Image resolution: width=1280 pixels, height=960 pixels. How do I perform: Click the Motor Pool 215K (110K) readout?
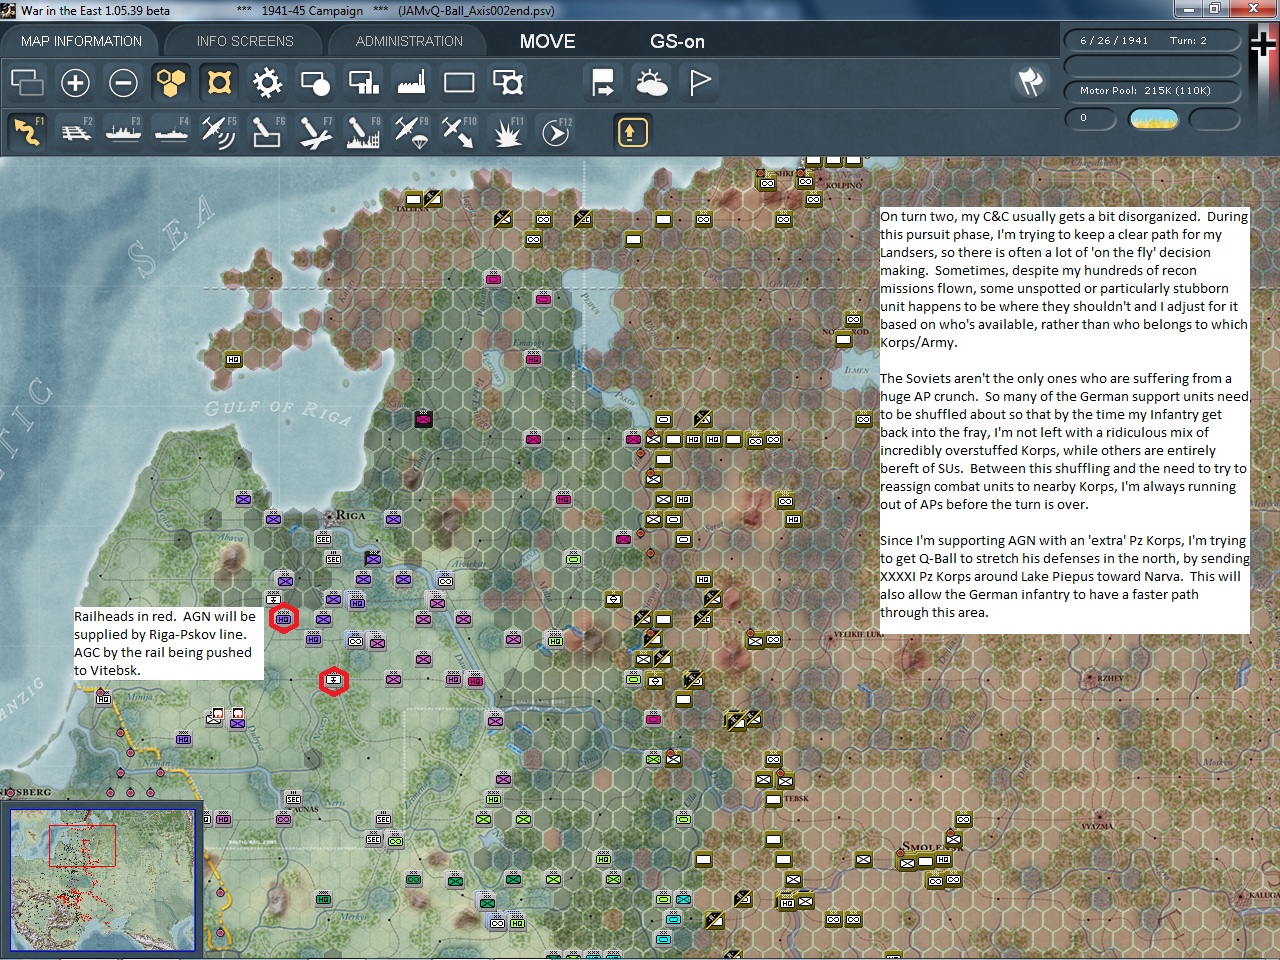(1152, 91)
